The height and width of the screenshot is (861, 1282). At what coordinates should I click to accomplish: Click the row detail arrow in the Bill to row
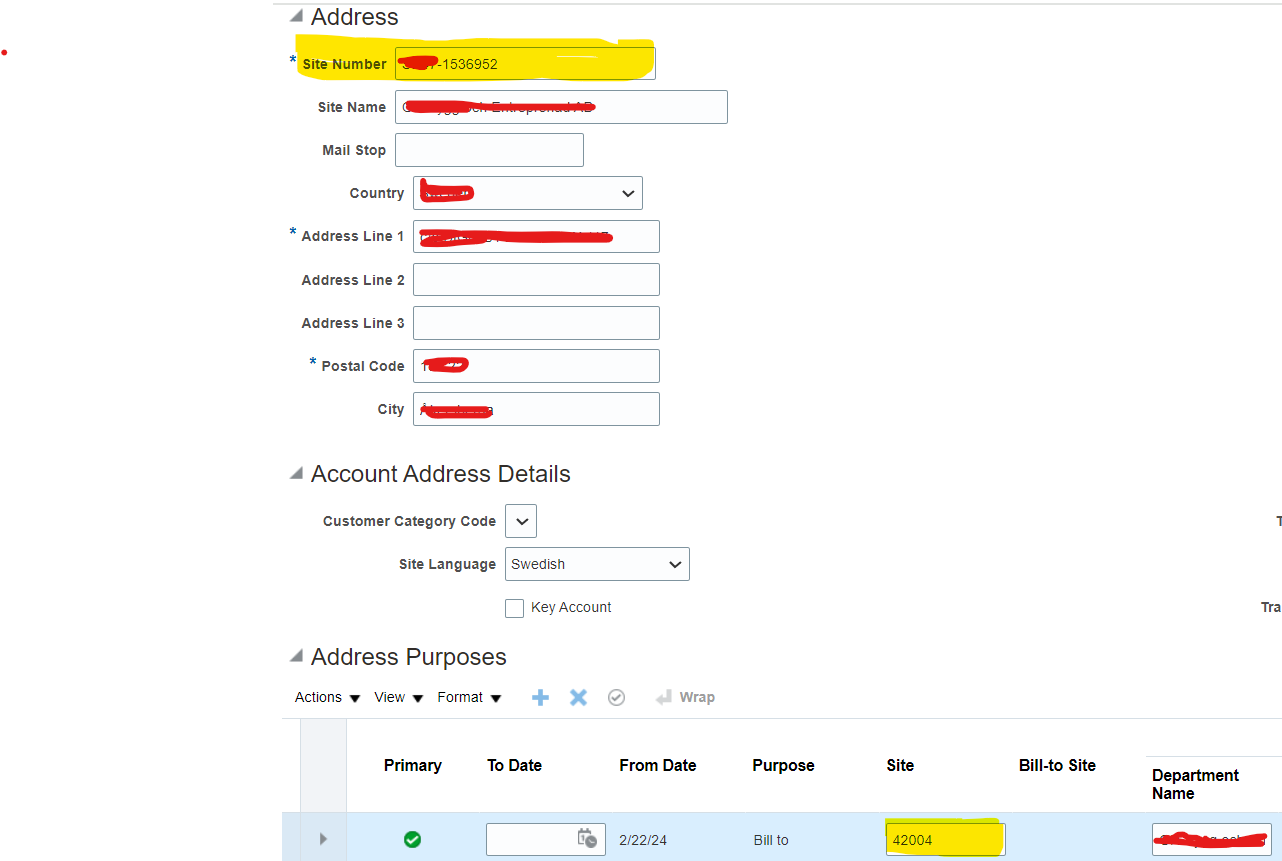click(322, 839)
